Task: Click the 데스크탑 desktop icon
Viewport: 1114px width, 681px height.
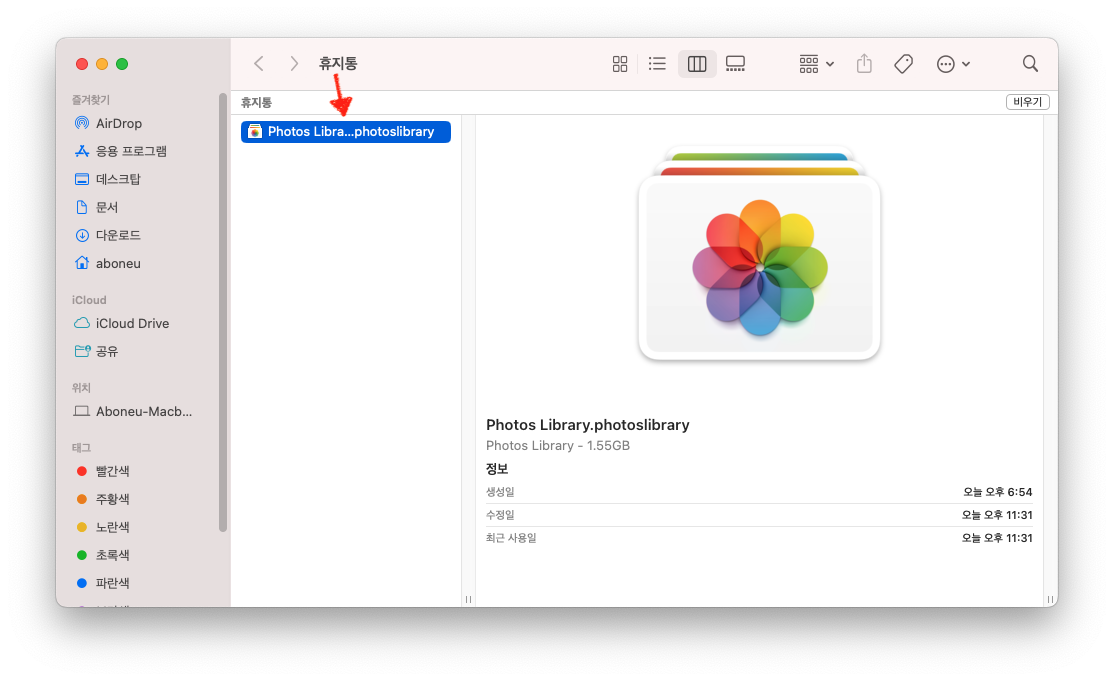Action: point(82,179)
